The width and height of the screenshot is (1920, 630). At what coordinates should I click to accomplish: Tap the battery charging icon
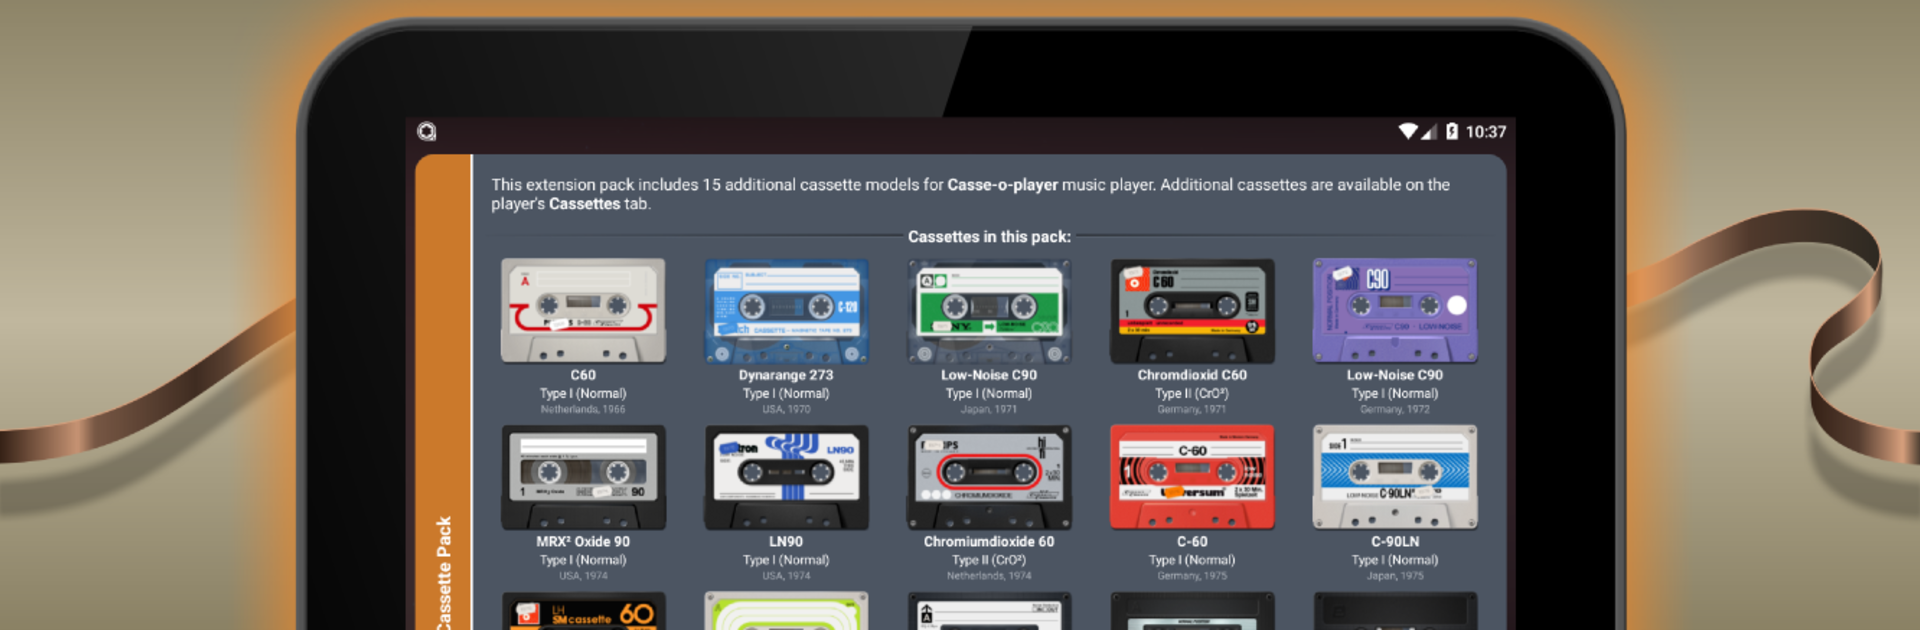[1452, 131]
